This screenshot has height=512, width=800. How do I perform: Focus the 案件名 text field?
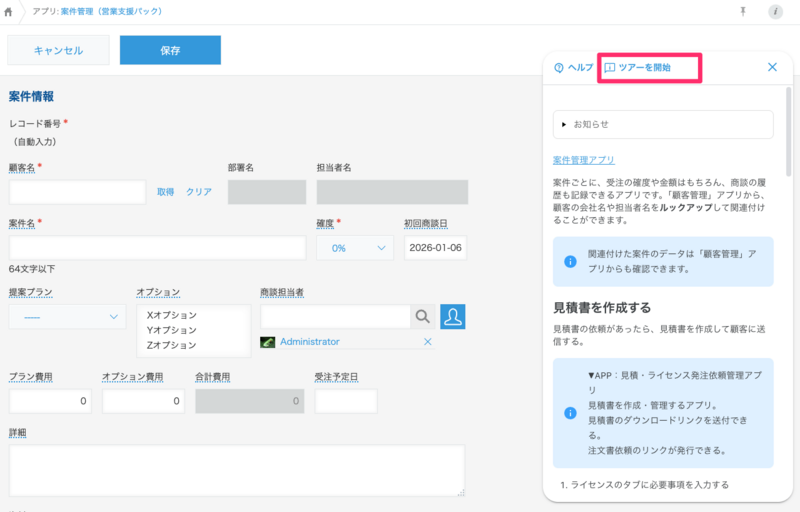pyautogui.click(x=157, y=248)
